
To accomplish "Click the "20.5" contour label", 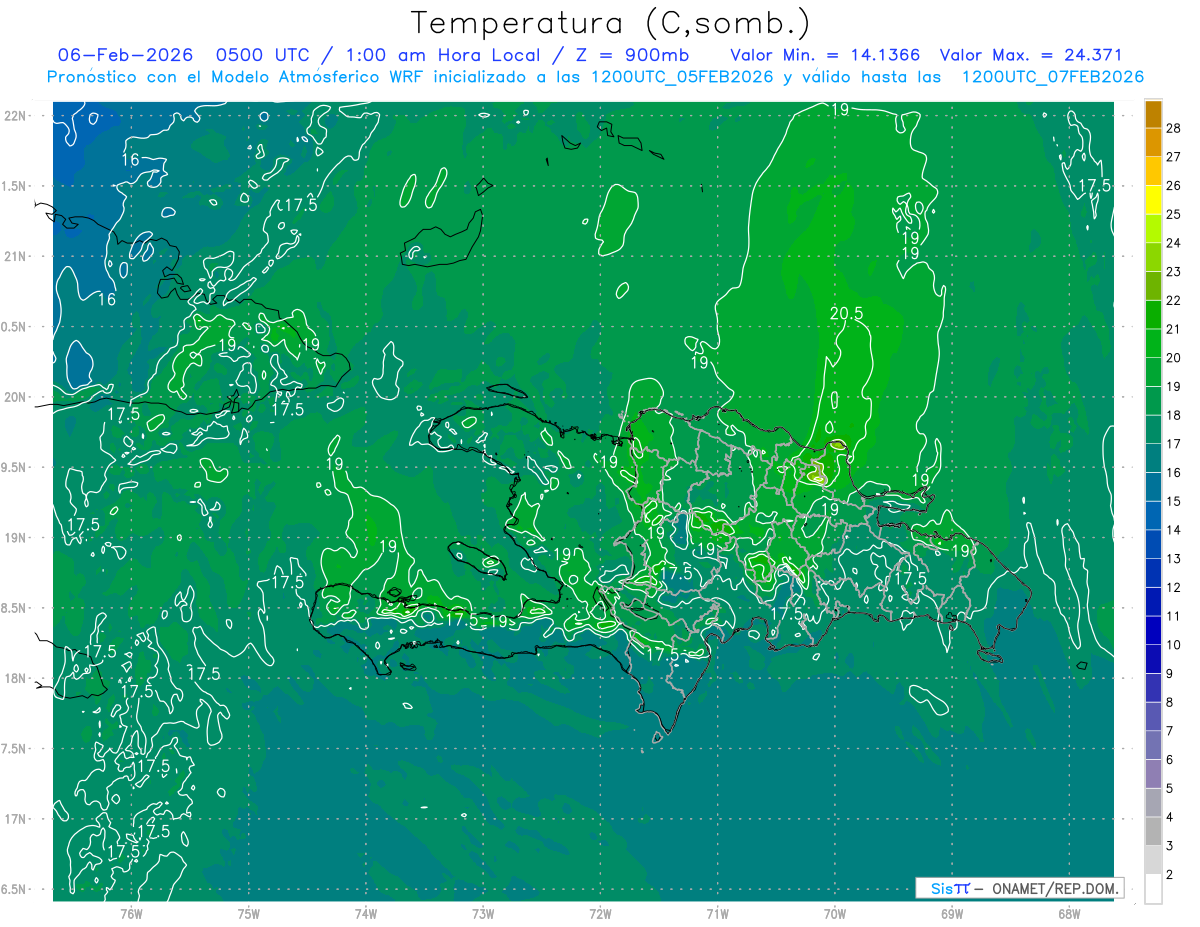I will (x=846, y=313).
